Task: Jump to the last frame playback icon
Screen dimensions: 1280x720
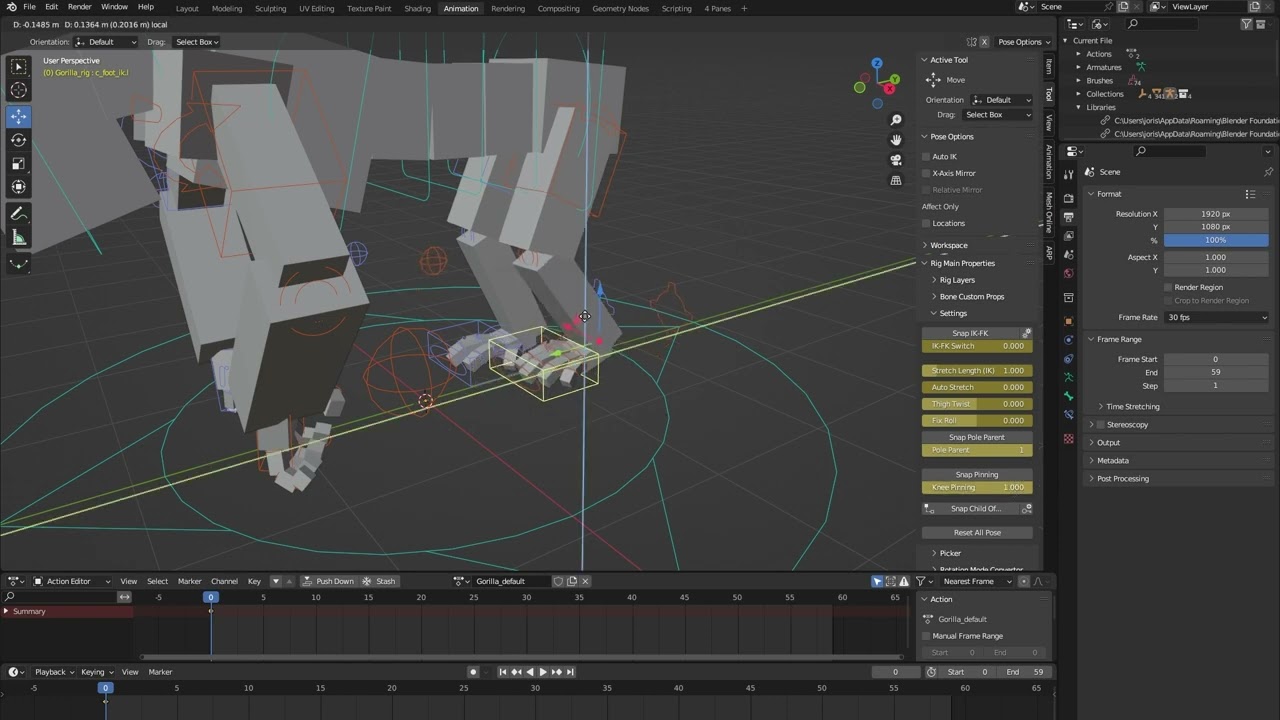Action: 570,672
